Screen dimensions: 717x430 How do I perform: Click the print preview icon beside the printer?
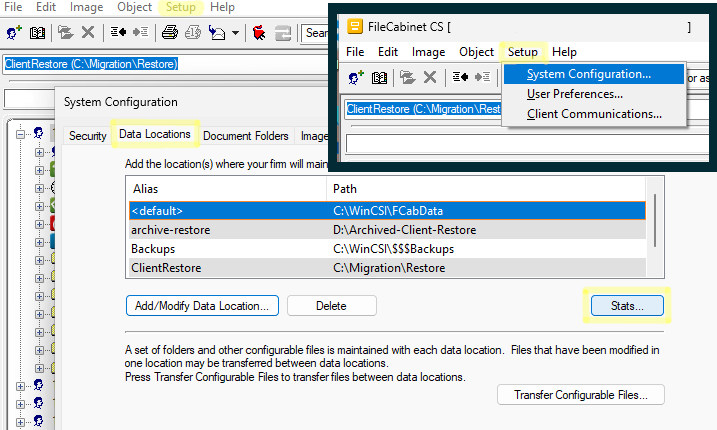[193, 32]
